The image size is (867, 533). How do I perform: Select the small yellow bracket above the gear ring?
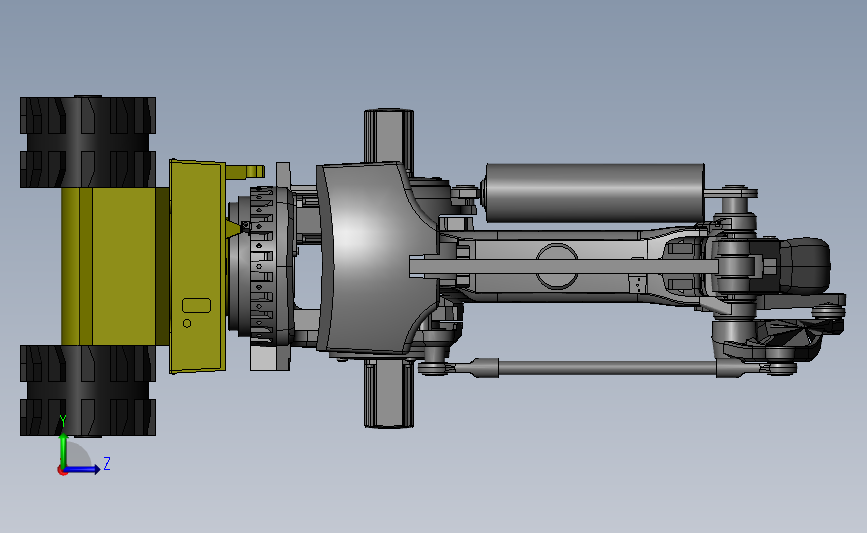[245, 171]
